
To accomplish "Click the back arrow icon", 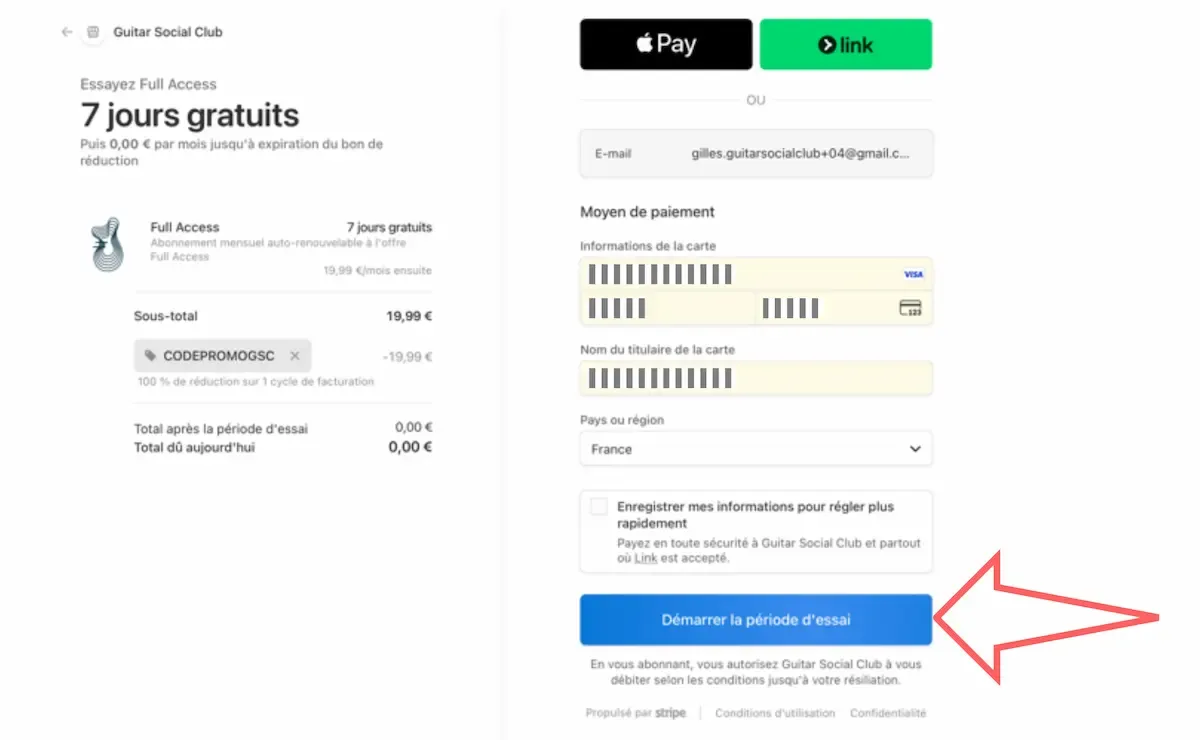I will click(x=67, y=32).
